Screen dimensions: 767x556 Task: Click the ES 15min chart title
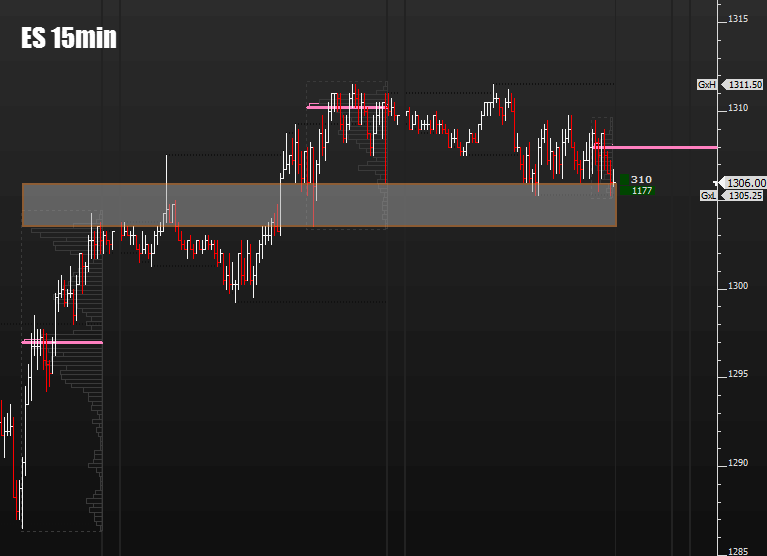click(x=69, y=38)
